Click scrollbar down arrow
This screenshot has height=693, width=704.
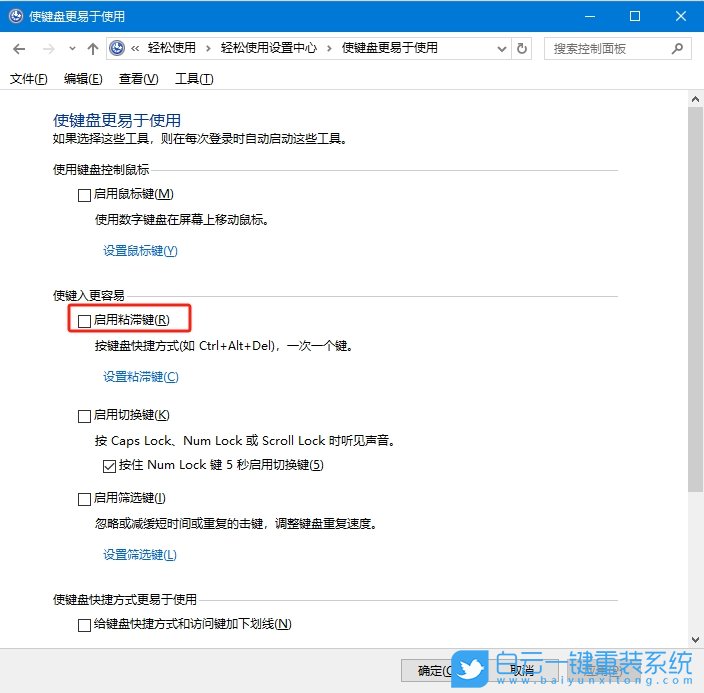click(695, 640)
